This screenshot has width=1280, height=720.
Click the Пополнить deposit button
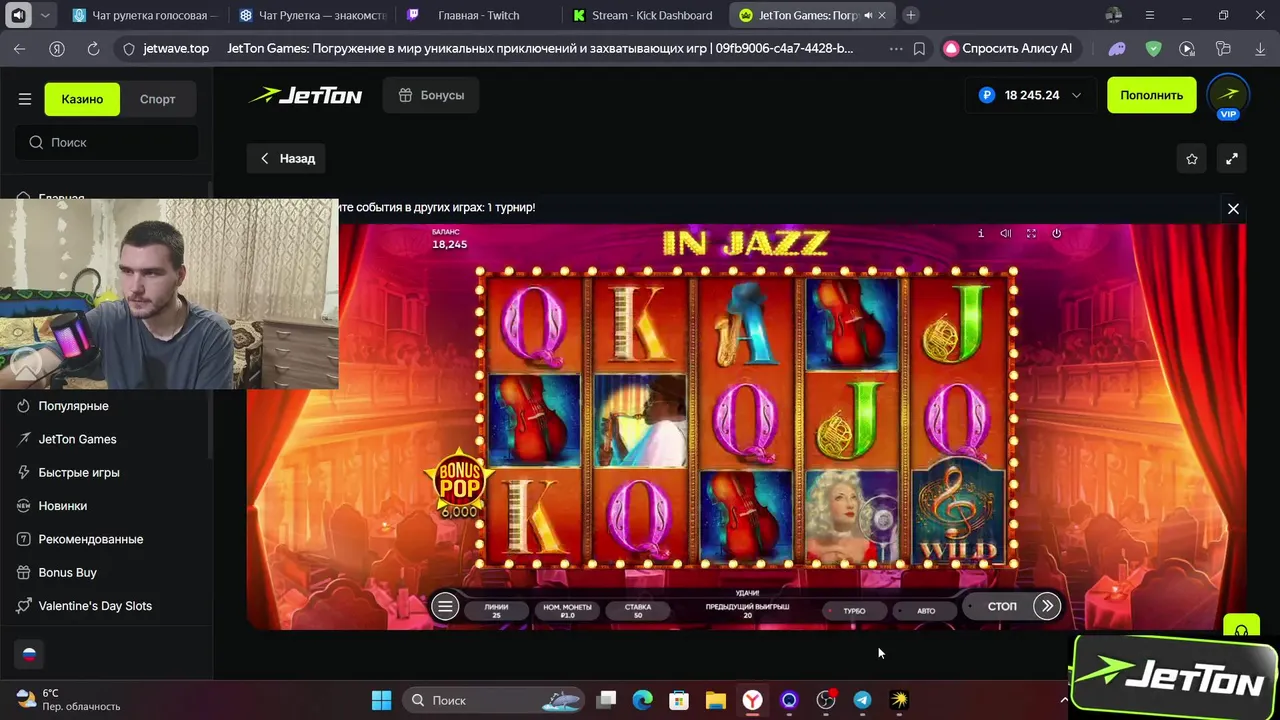tap(1151, 95)
